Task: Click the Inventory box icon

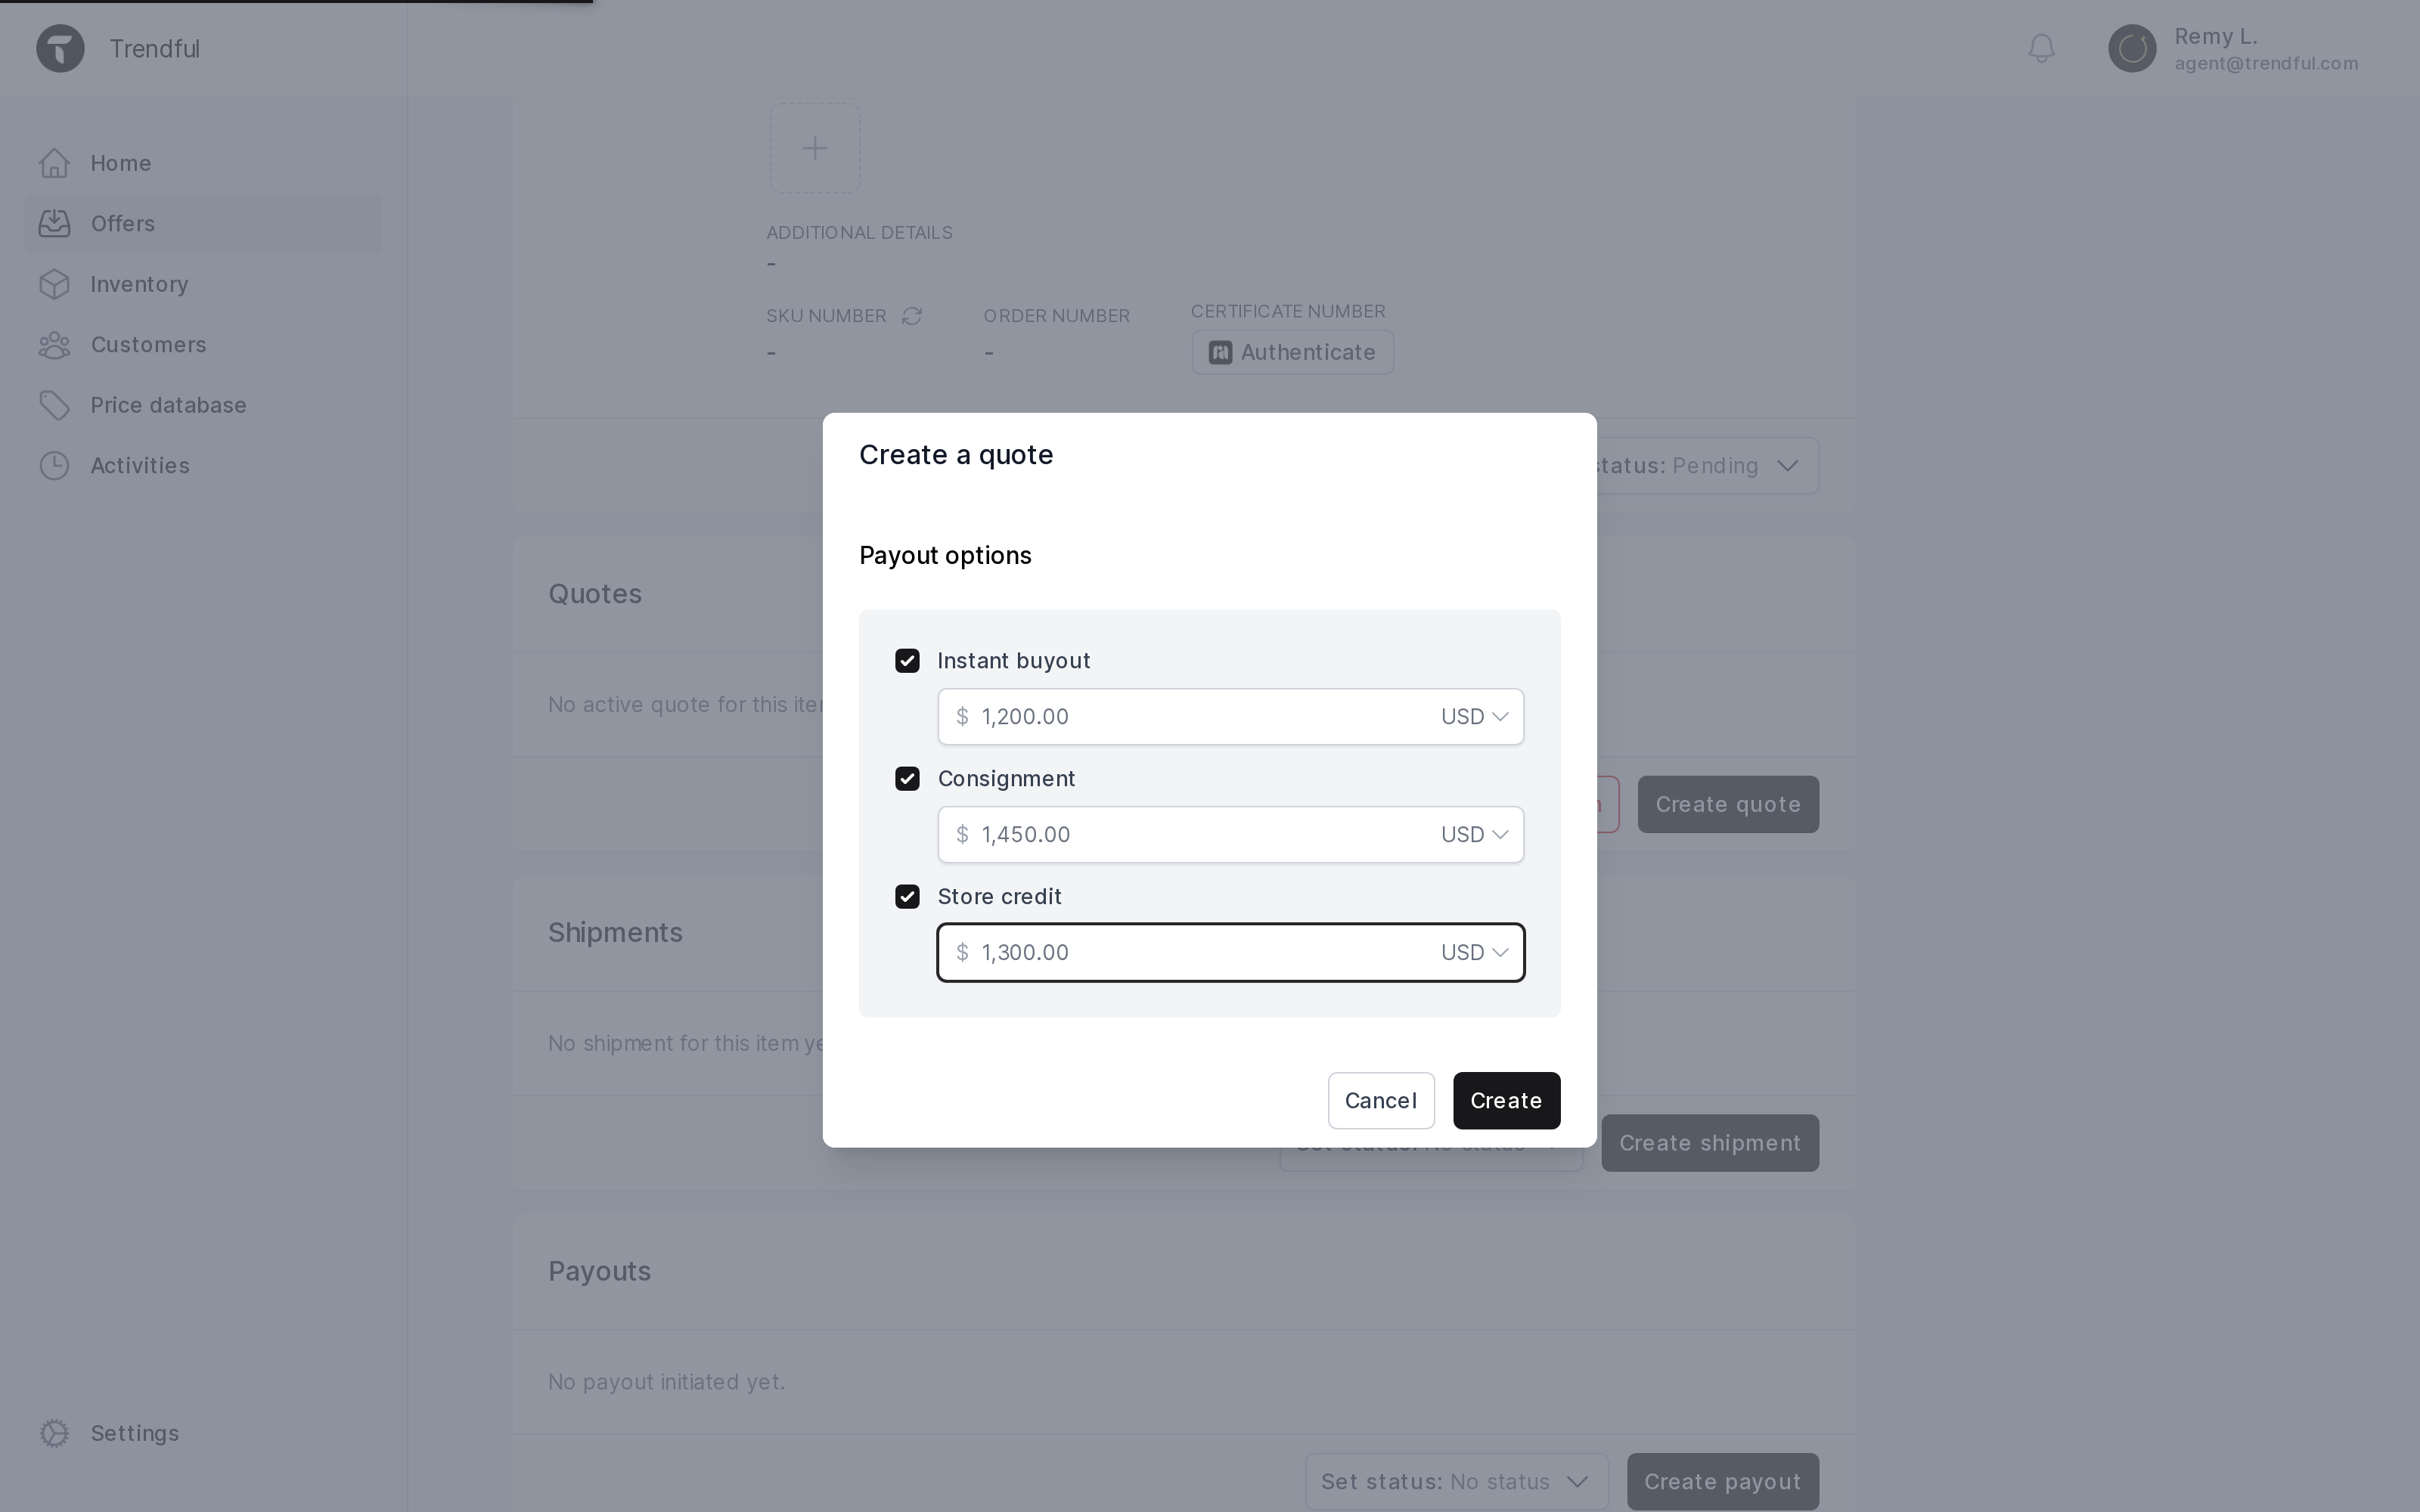Action: pos(54,284)
